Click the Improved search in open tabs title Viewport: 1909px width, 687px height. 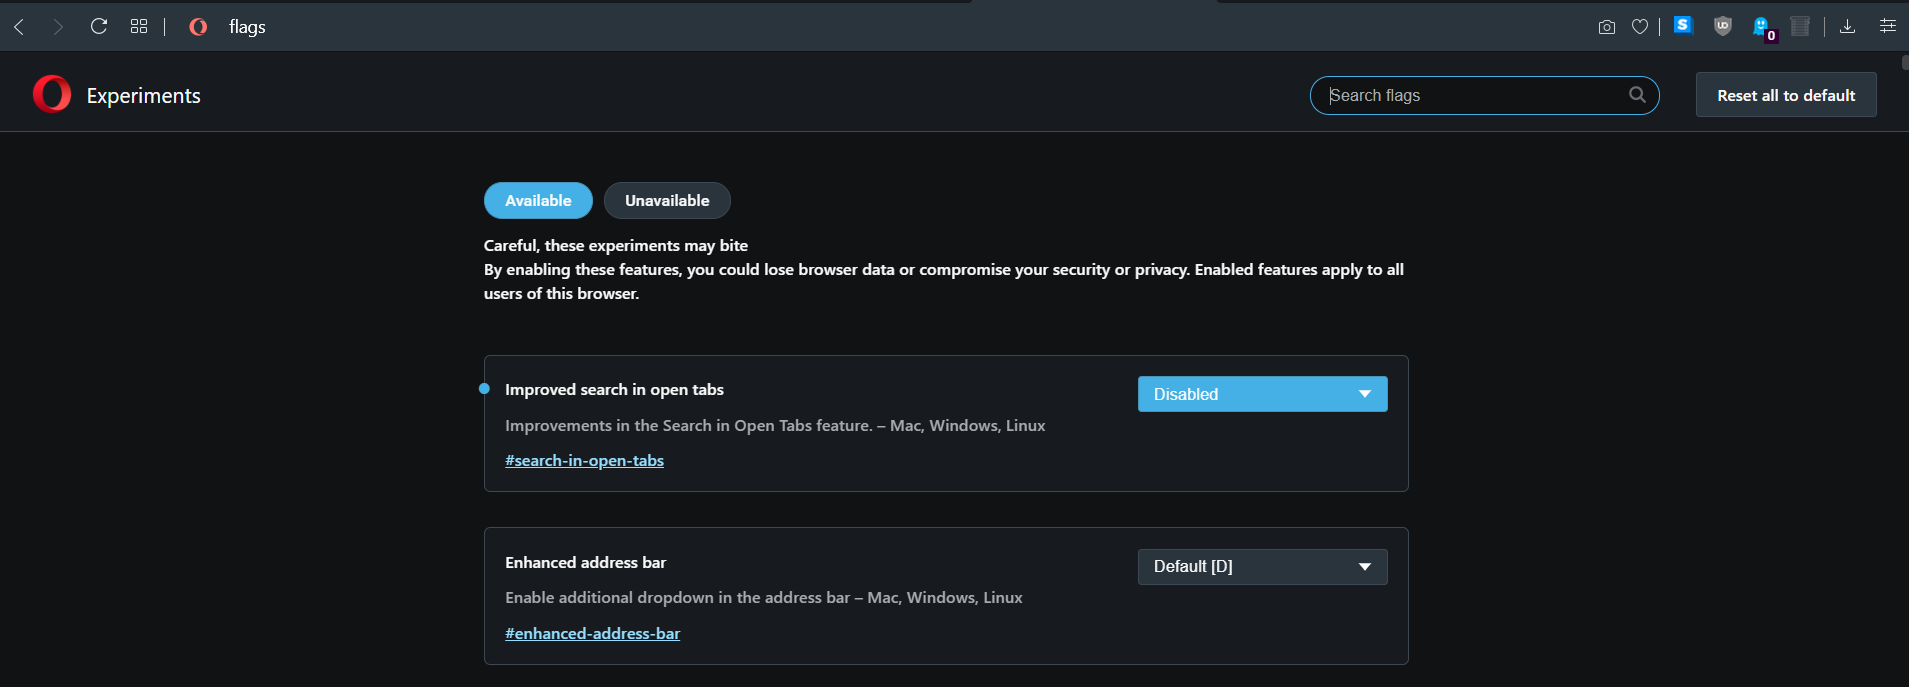click(x=614, y=390)
